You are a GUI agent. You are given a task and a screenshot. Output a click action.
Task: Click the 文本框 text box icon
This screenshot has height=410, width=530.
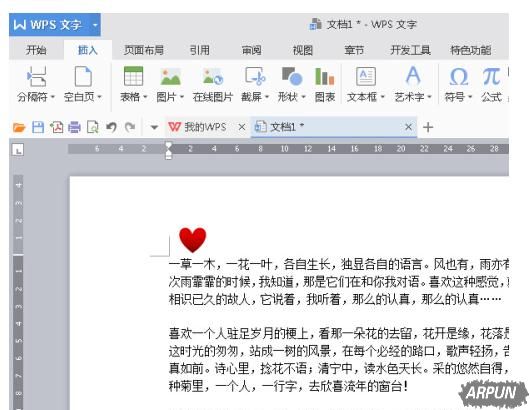click(x=366, y=76)
